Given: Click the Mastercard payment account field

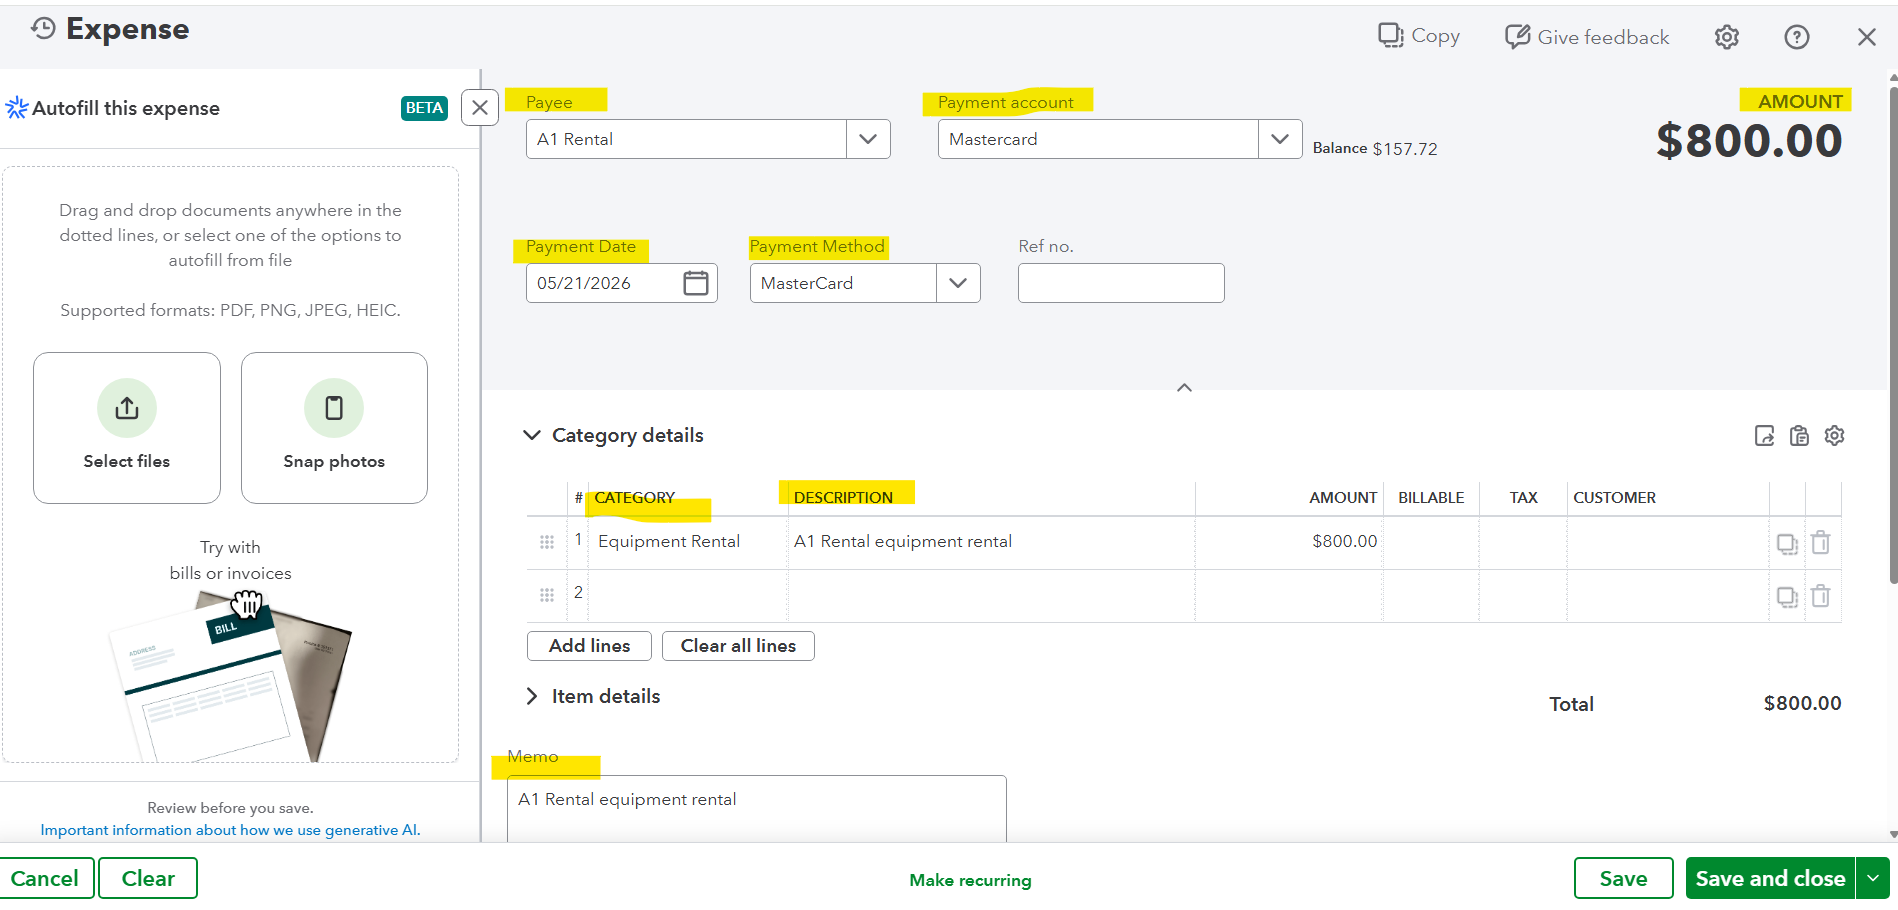Looking at the screenshot, I should pyautogui.click(x=1098, y=139).
